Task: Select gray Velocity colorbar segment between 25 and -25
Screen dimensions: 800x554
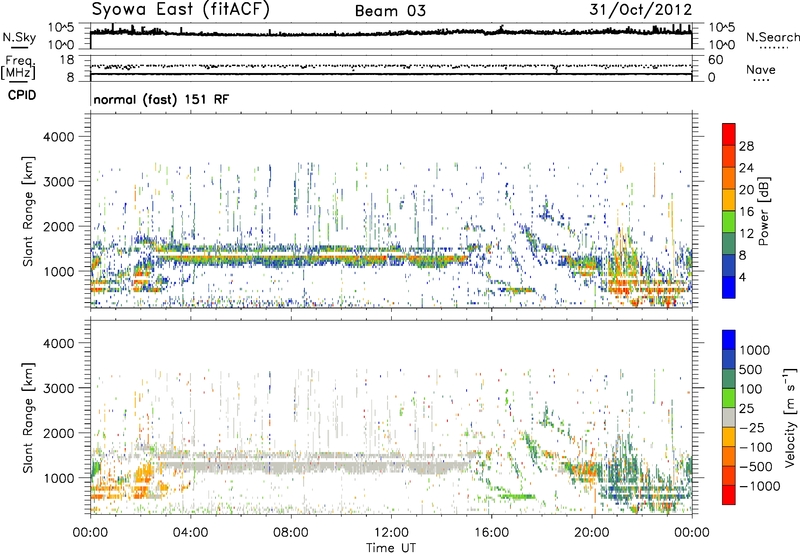Action: (x=729, y=418)
